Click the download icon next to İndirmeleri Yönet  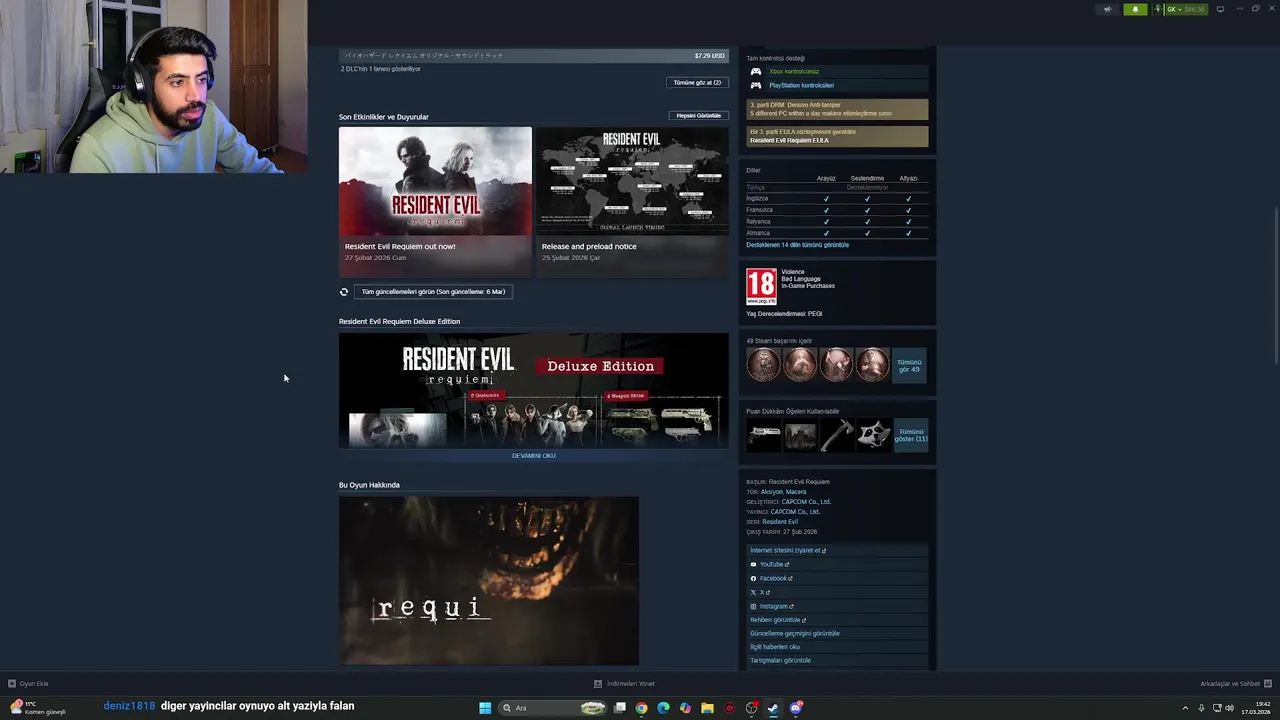598,684
